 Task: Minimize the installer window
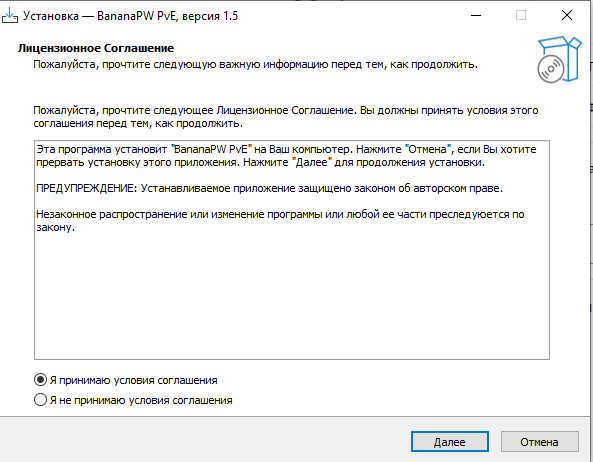[476, 16]
